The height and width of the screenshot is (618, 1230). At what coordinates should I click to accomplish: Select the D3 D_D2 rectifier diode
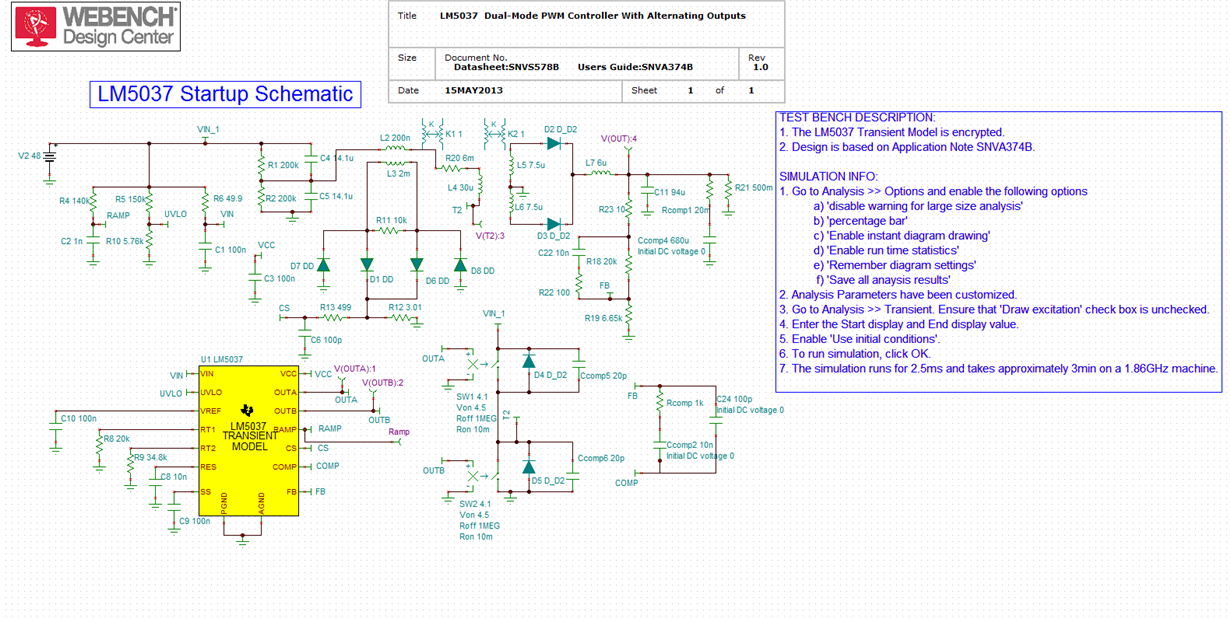coord(553,223)
